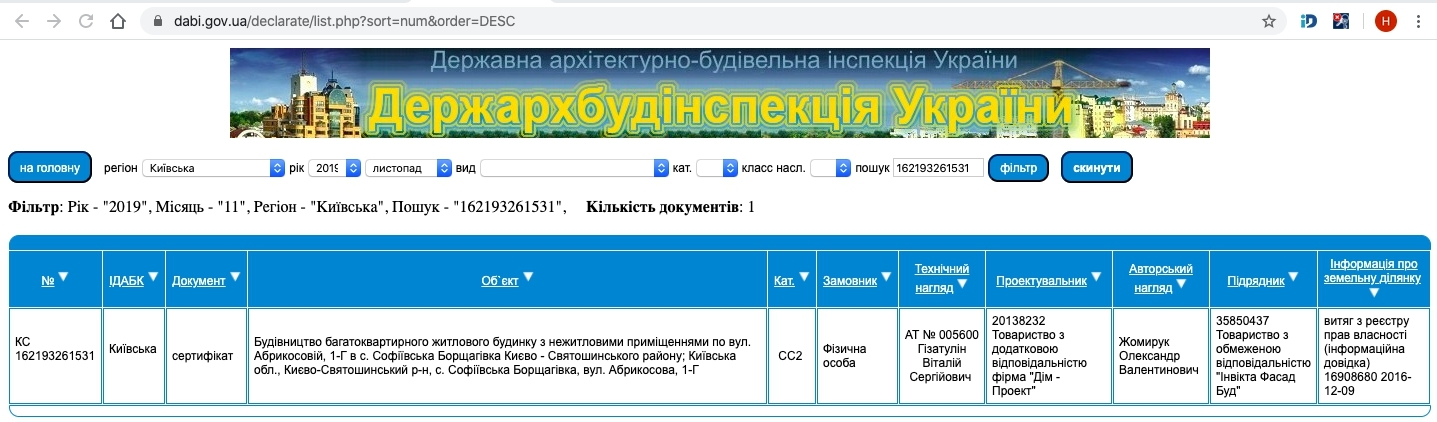The width and height of the screenshot is (1437, 422).
Task: Select the Київська cell in the table row
Action: 133,356
